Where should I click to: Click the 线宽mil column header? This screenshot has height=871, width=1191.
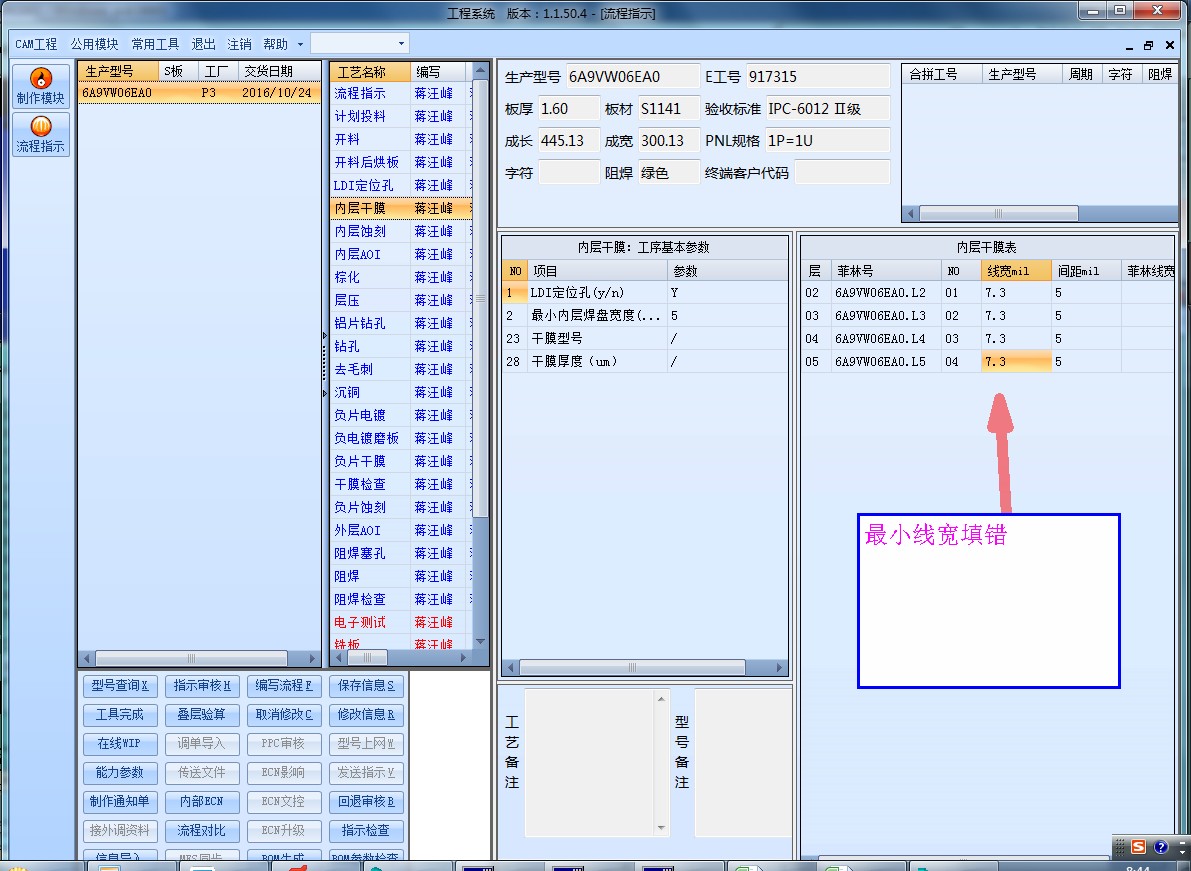pos(1016,271)
